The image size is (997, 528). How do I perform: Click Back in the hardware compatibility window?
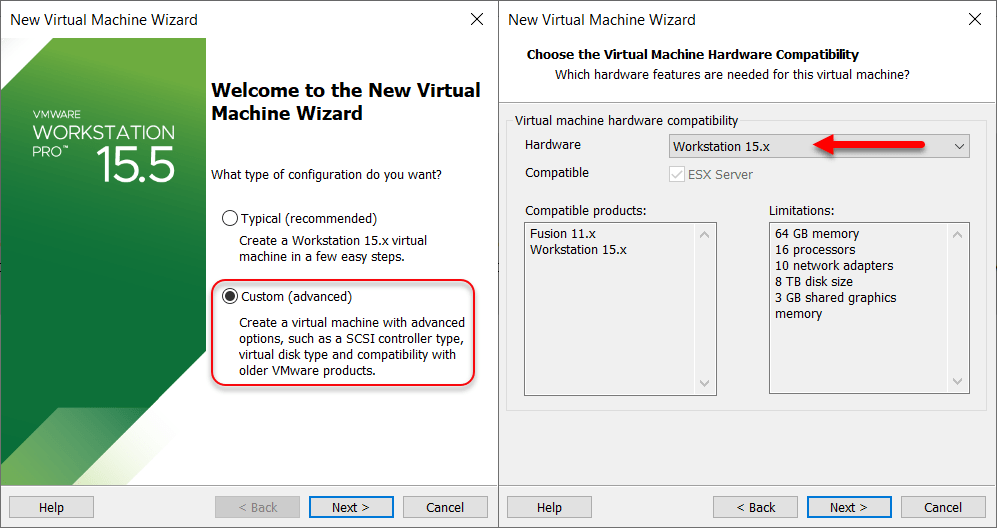click(x=755, y=507)
